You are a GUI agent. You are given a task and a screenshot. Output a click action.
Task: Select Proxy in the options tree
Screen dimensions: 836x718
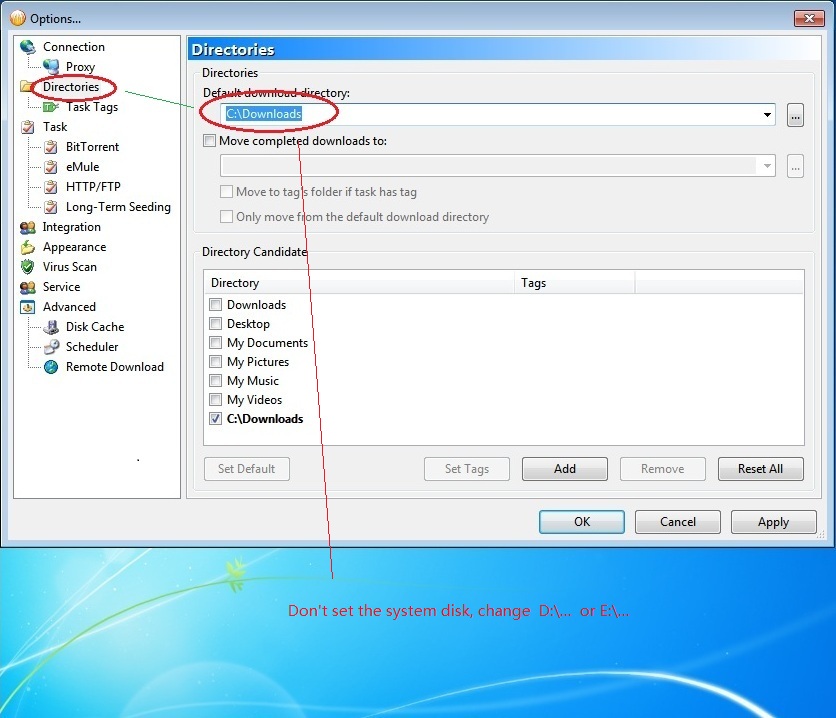(80, 67)
